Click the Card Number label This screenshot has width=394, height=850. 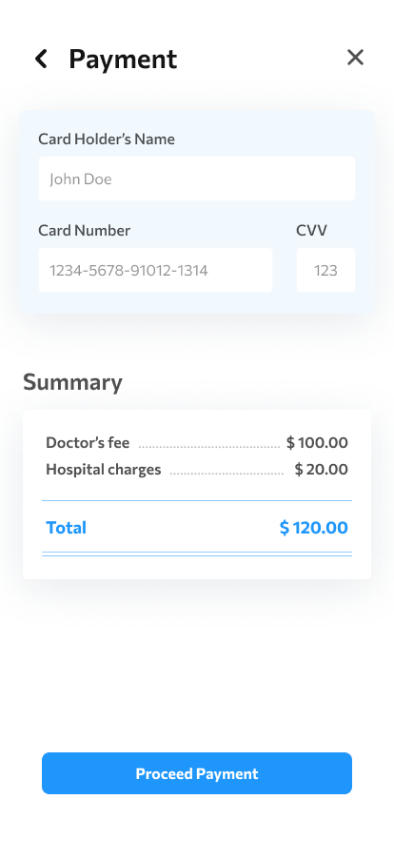84,230
